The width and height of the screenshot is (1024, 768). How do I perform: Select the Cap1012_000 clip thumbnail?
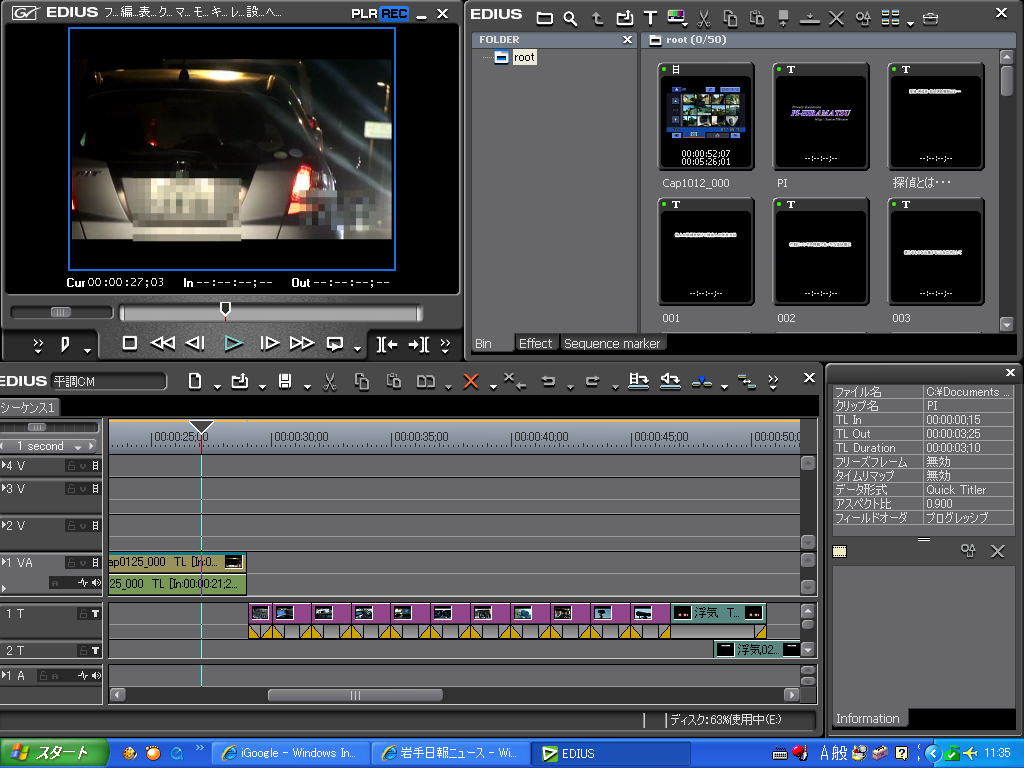tap(705, 116)
